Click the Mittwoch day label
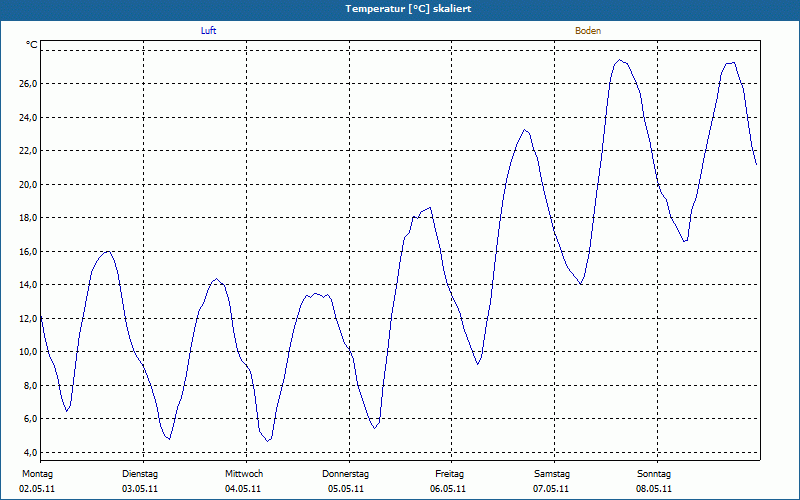This screenshot has width=800, height=500. coord(244,474)
